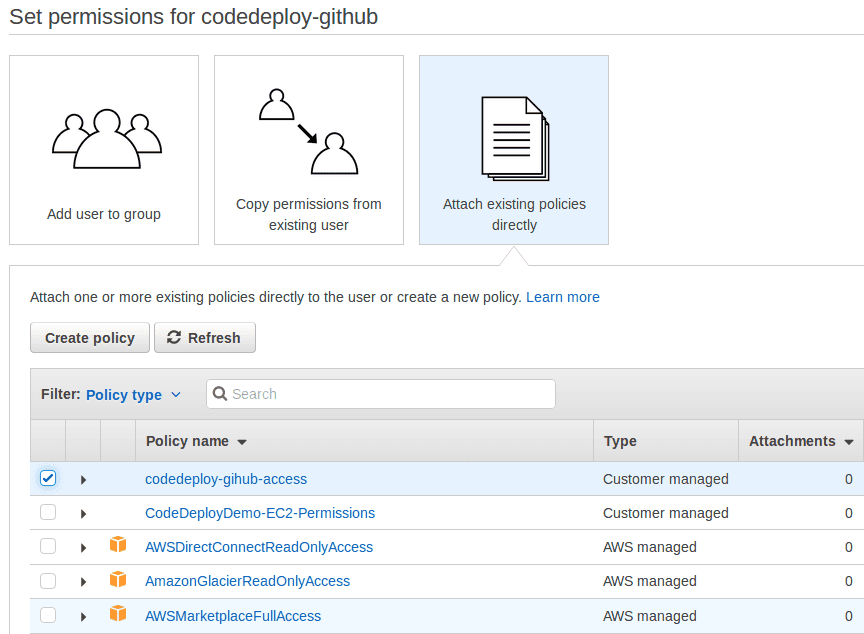
Task: Enable the AWSMarketplaceFullAccess checkbox
Action: pyautogui.click(x=48, y=615)
